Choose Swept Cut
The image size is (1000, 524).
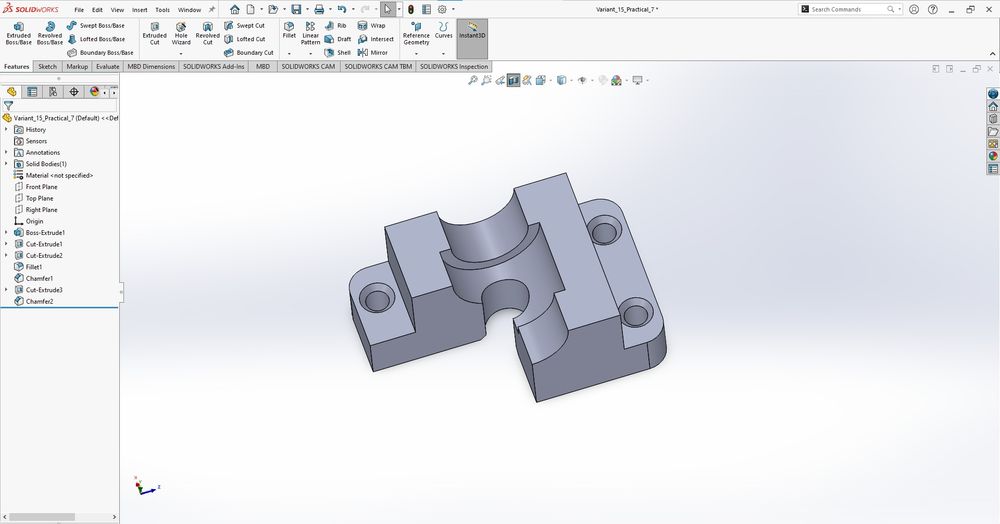(x=244, y=25)
